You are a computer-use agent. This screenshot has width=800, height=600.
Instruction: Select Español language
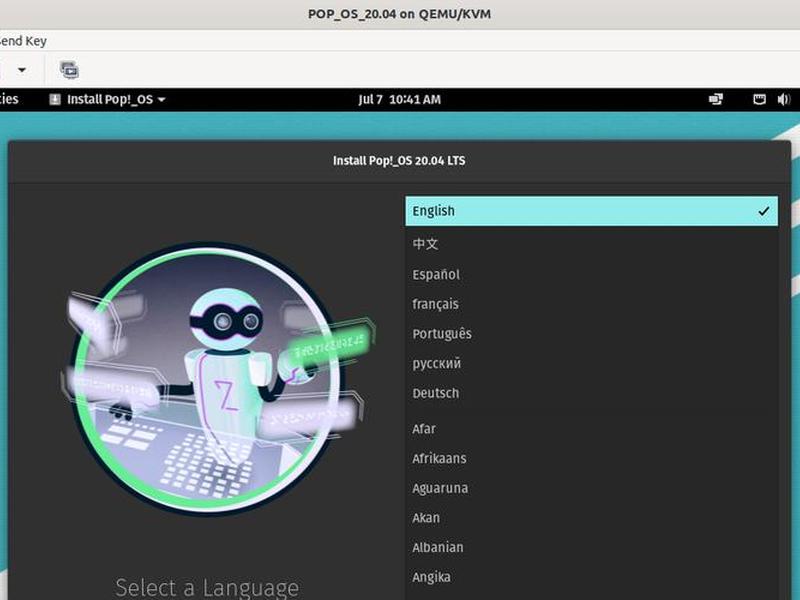[591, 274]
